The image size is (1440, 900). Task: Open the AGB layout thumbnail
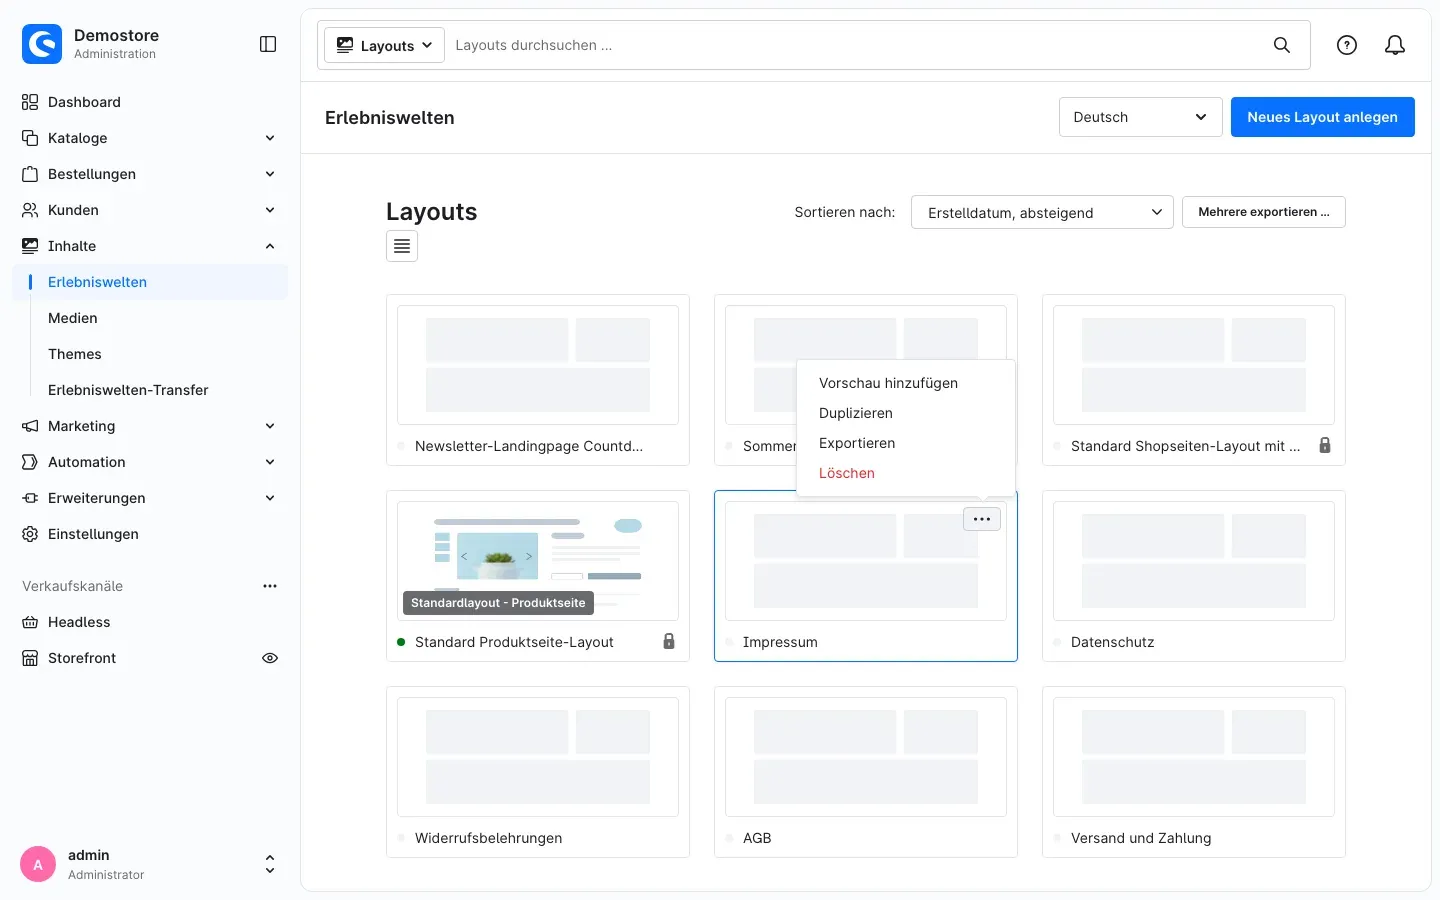[866, 757]
